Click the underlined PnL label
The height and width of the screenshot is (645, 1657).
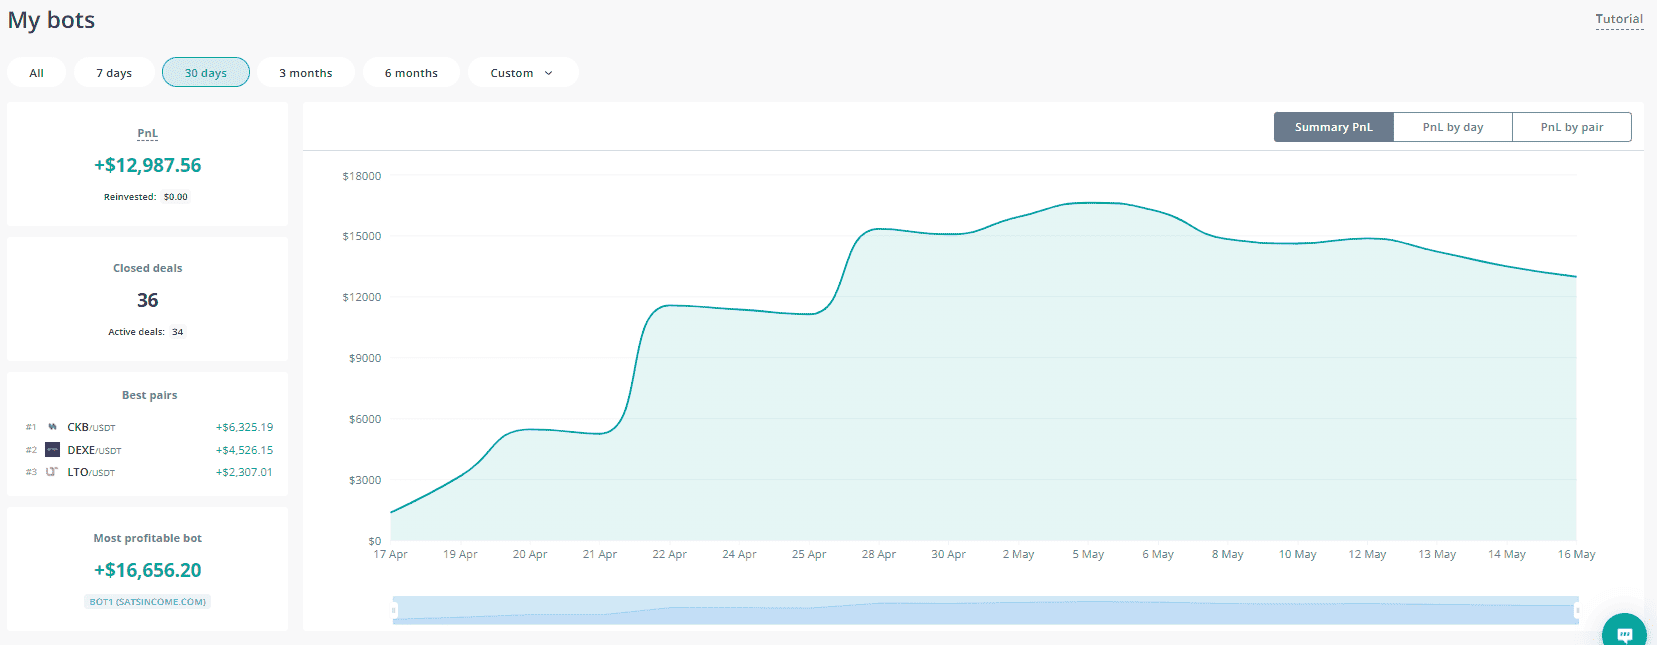tap(147, 133)
